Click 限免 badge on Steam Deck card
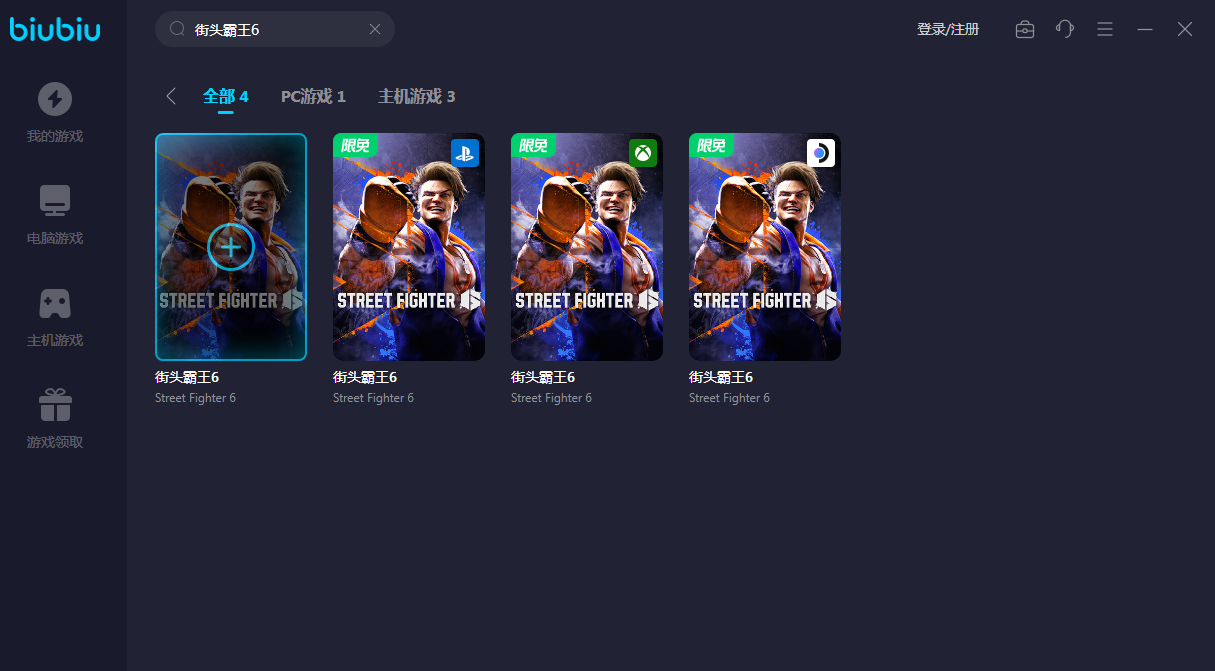 [x=711, y=145]
